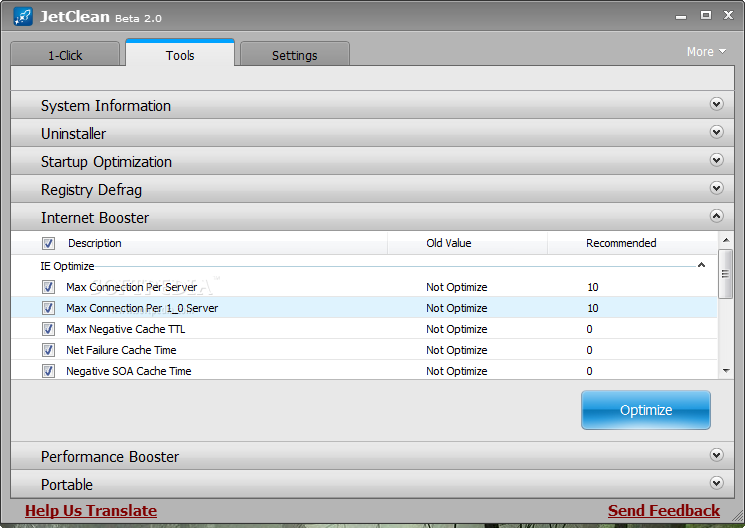Toggle the select-all Description checkbox
This screenshot has height=528, width=745.
tap(48, 243)
